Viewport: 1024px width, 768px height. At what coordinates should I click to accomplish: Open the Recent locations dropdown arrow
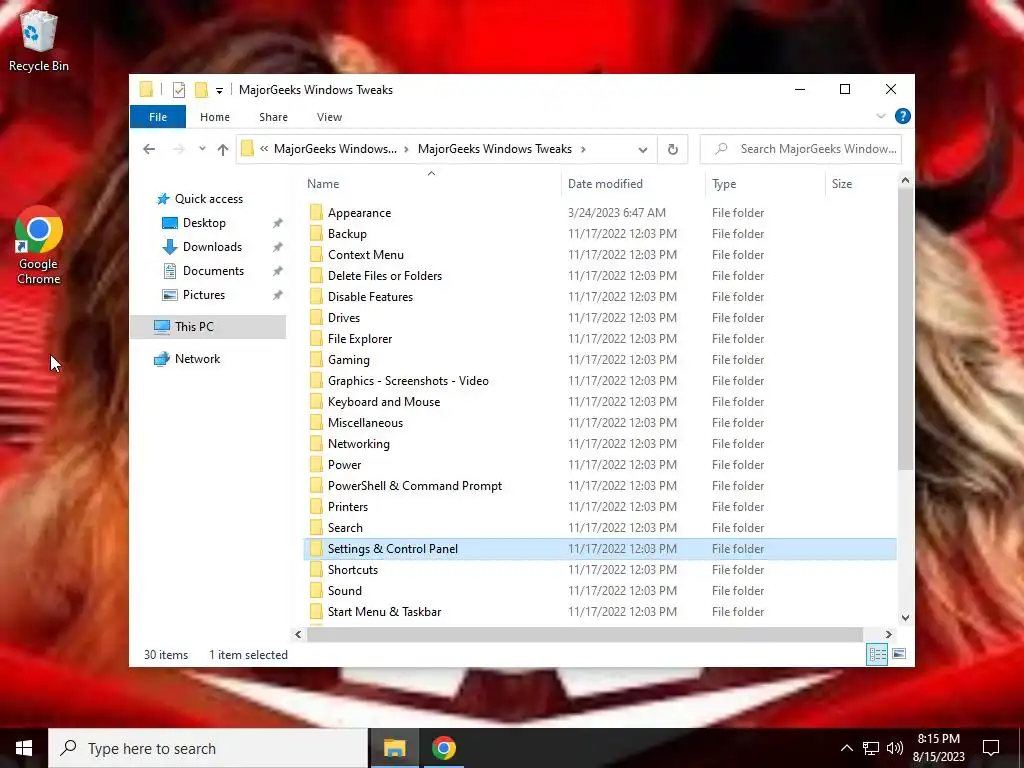202,149
